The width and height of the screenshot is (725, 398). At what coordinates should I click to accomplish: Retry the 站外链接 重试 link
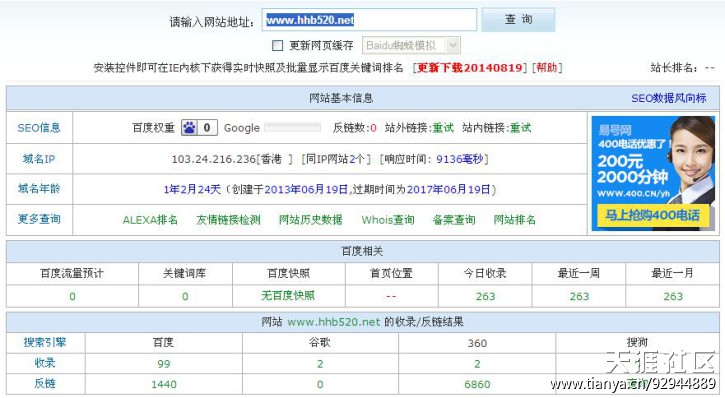point(443,128)
